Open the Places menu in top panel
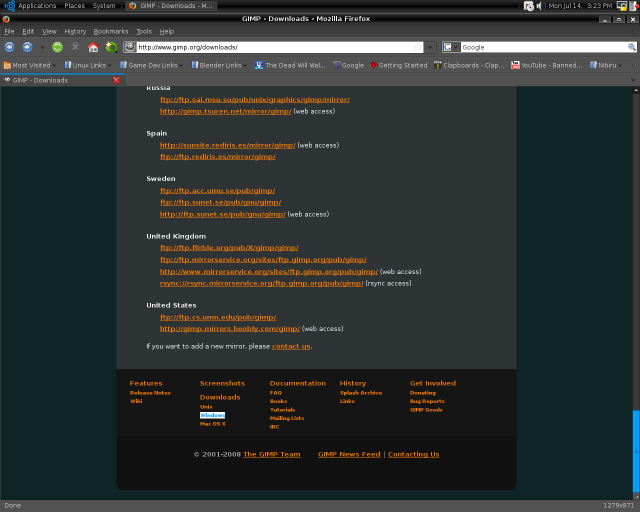 coord(74,6)
